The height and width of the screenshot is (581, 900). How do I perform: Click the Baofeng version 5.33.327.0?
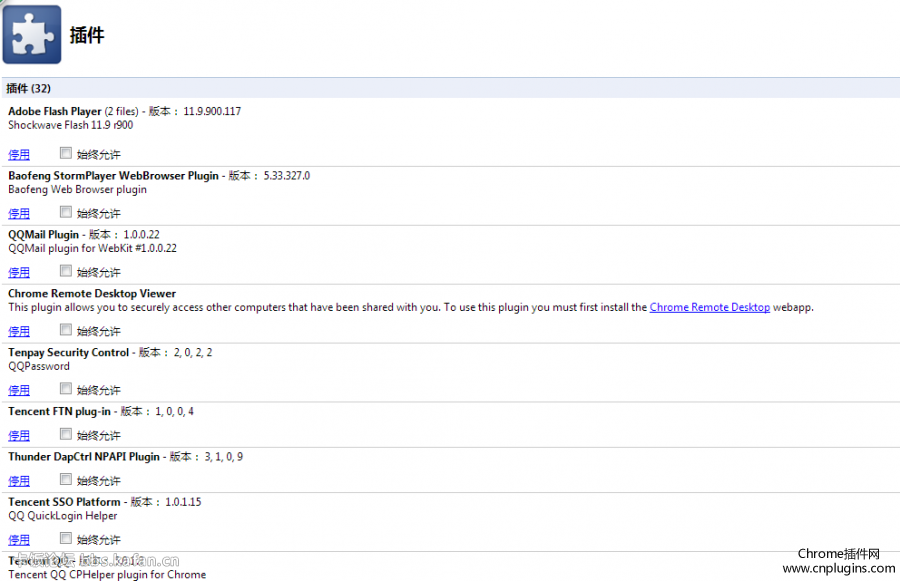286,176
